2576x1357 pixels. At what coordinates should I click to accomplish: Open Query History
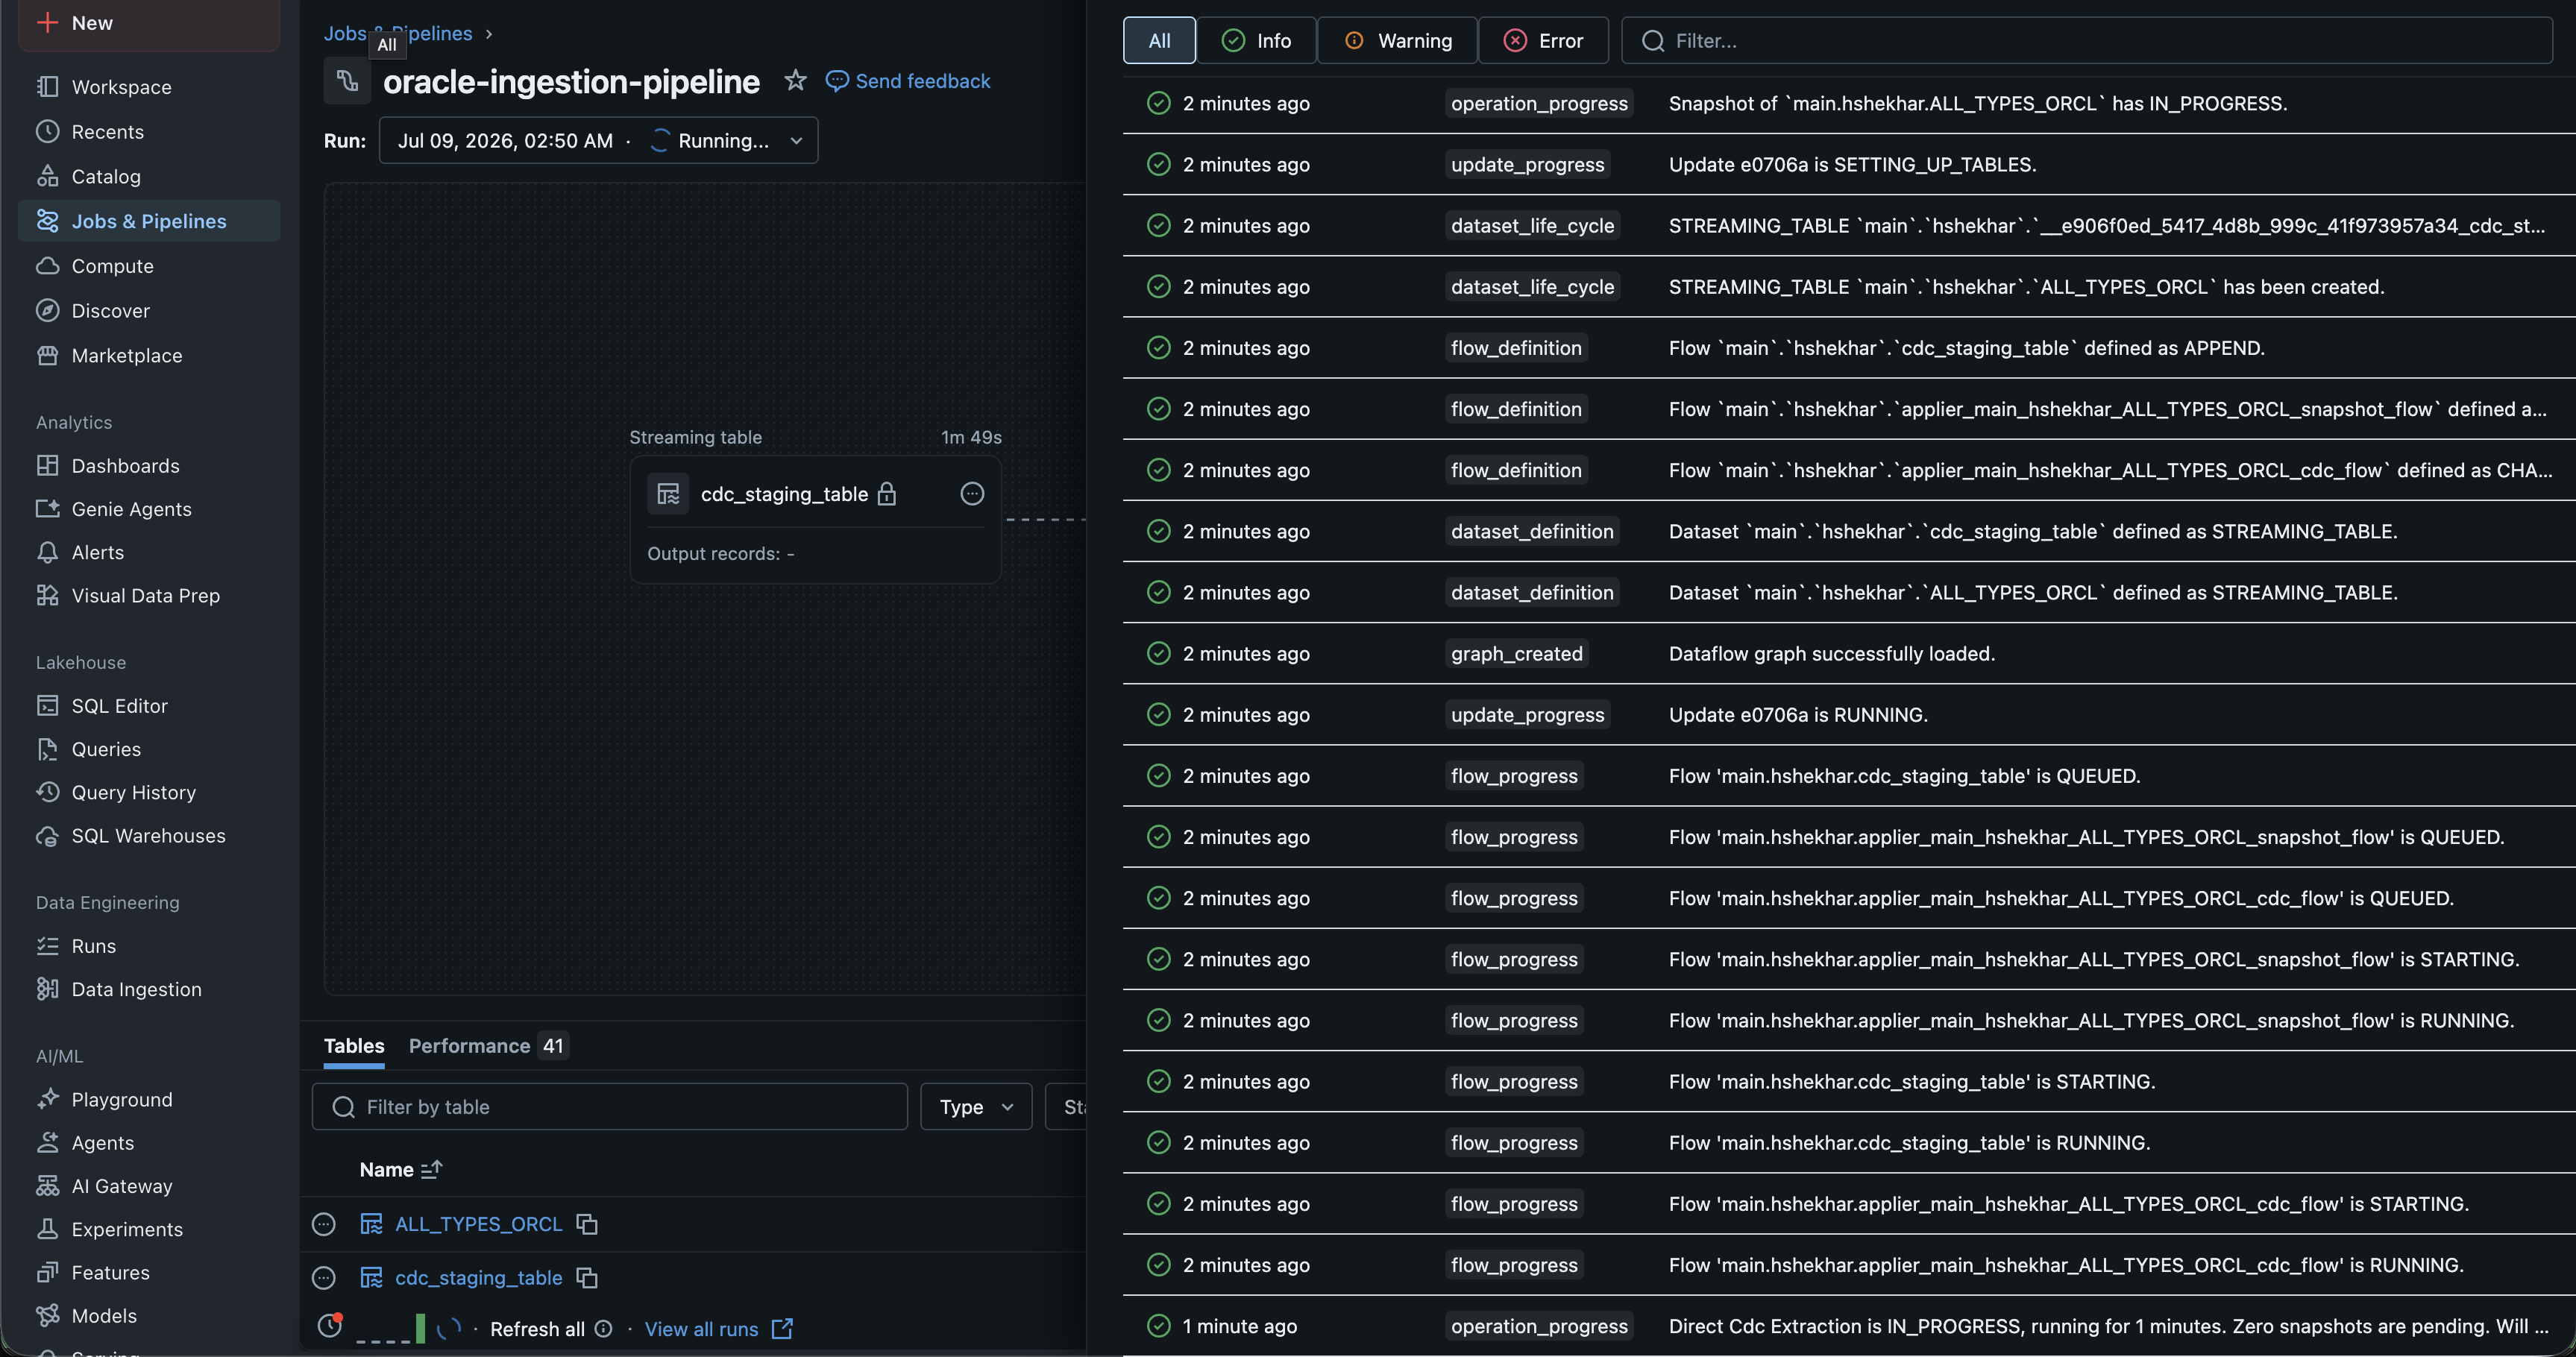(148, 792)
